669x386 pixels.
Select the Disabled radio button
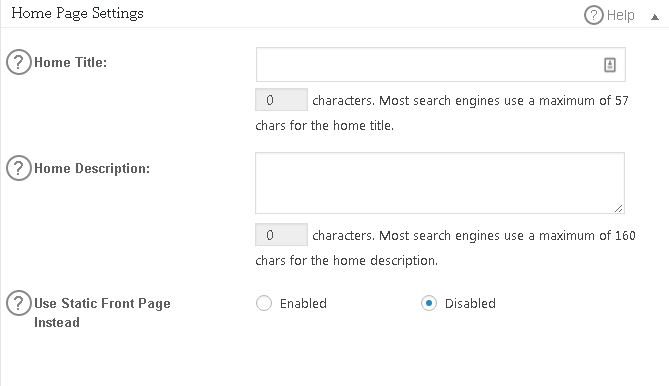pos(429,303)
